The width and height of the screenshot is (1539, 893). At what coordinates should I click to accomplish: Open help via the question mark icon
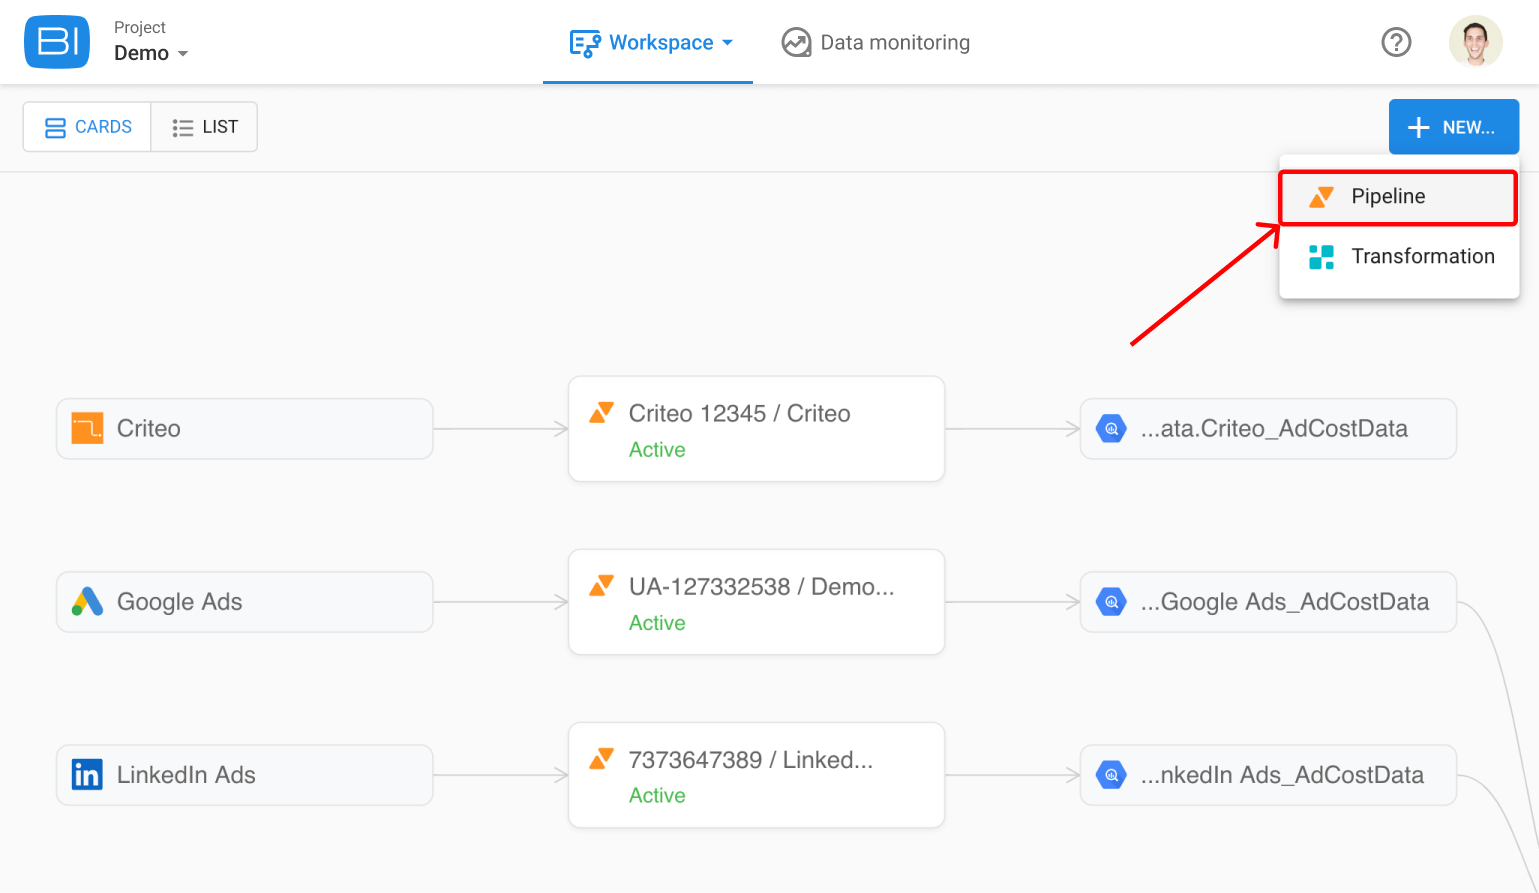pyautogui.click(x=1396, y=42)
